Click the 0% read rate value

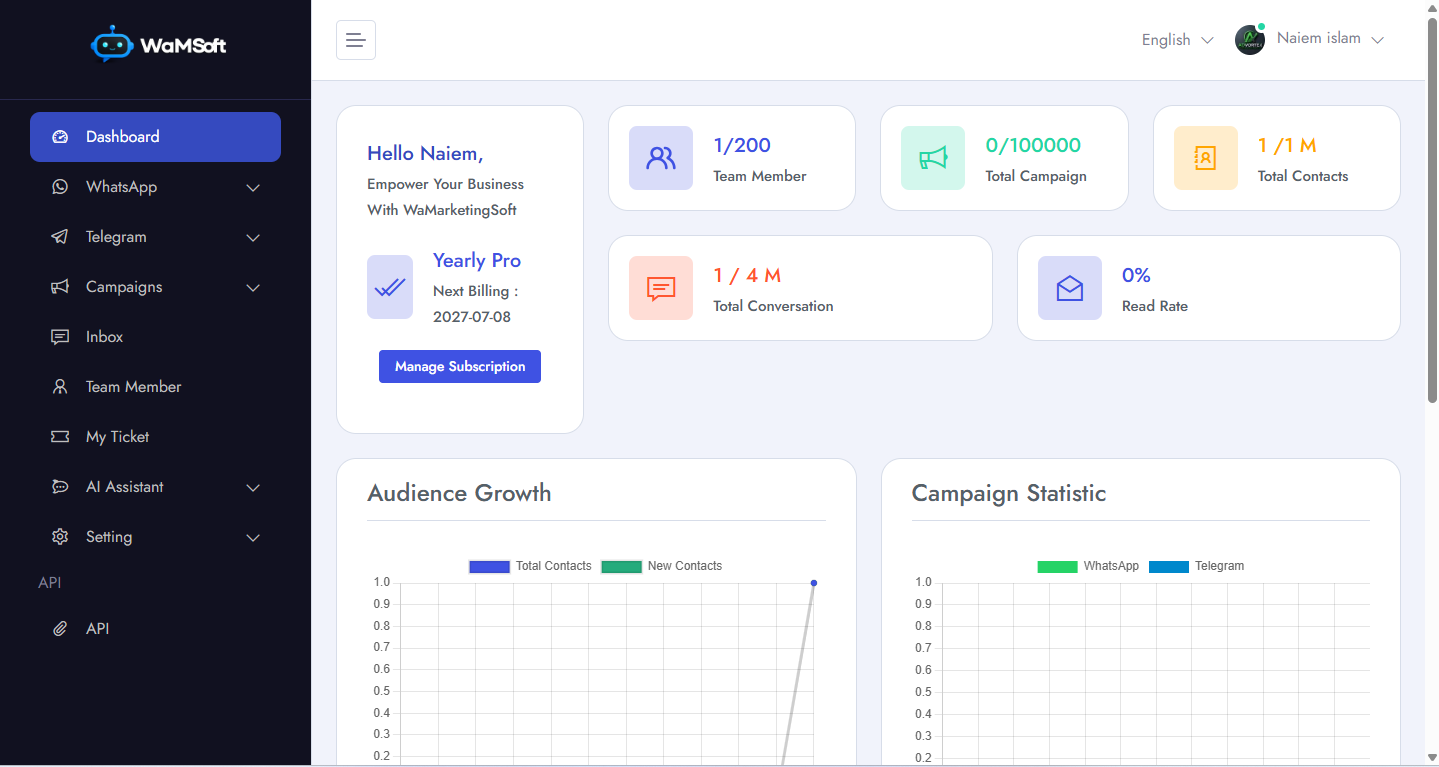coord(1136,275)
